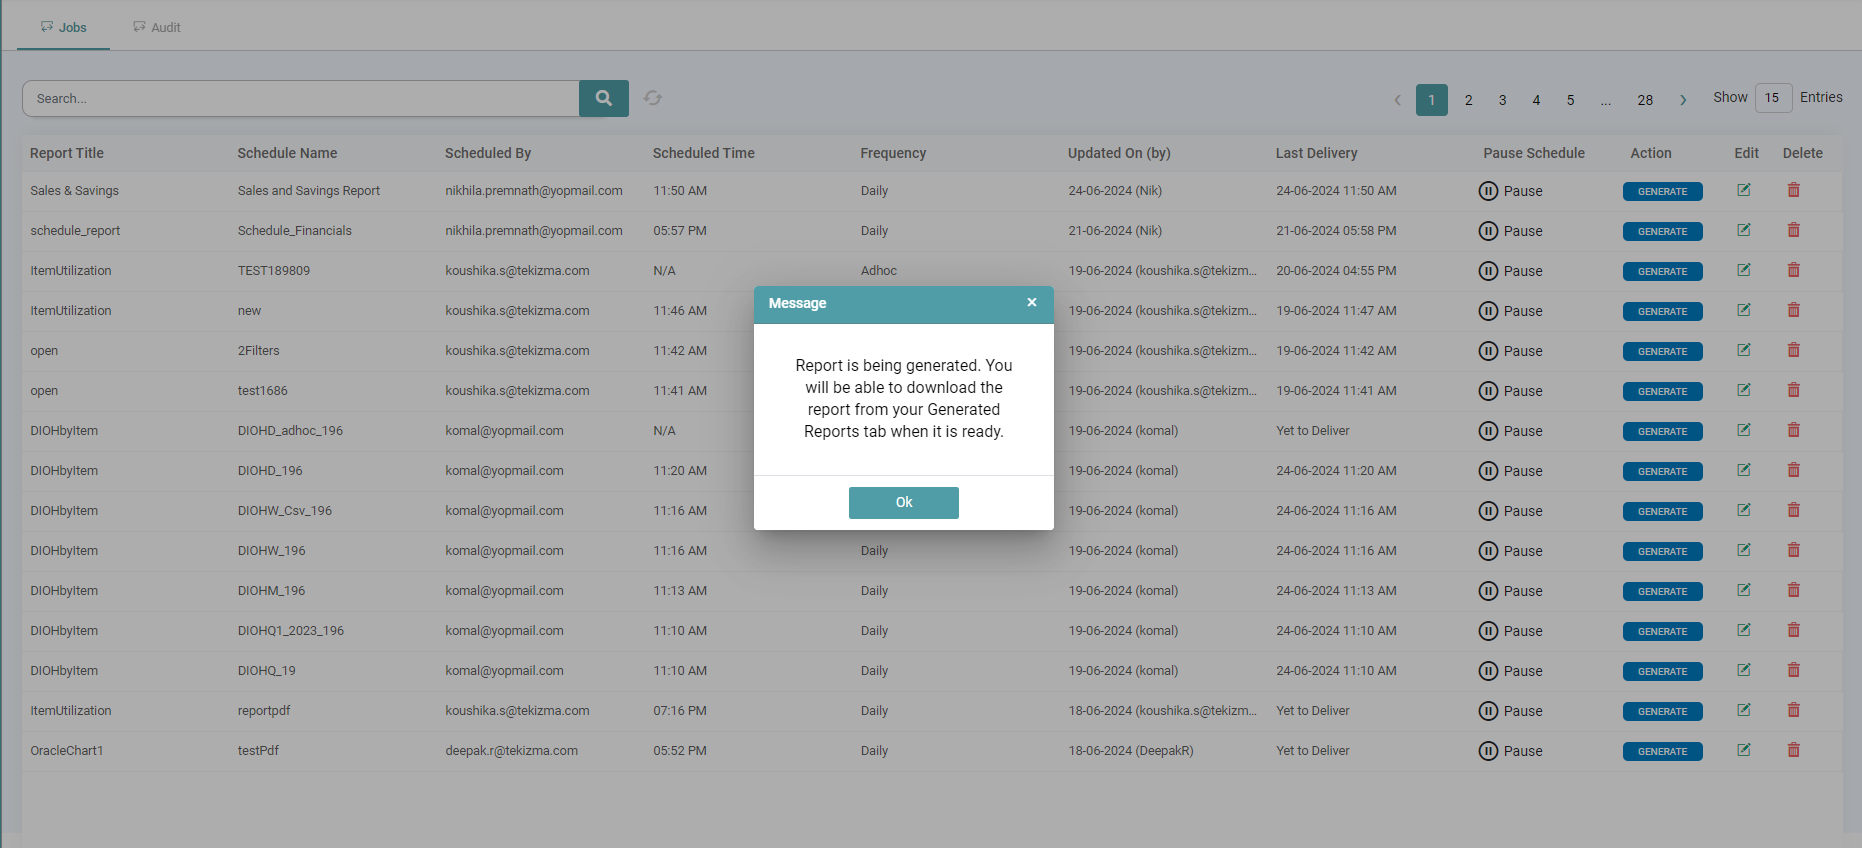The width and height of the screenshot is (1862, 848).
Task: Select the Jobs tab
Action: point(64,27)
